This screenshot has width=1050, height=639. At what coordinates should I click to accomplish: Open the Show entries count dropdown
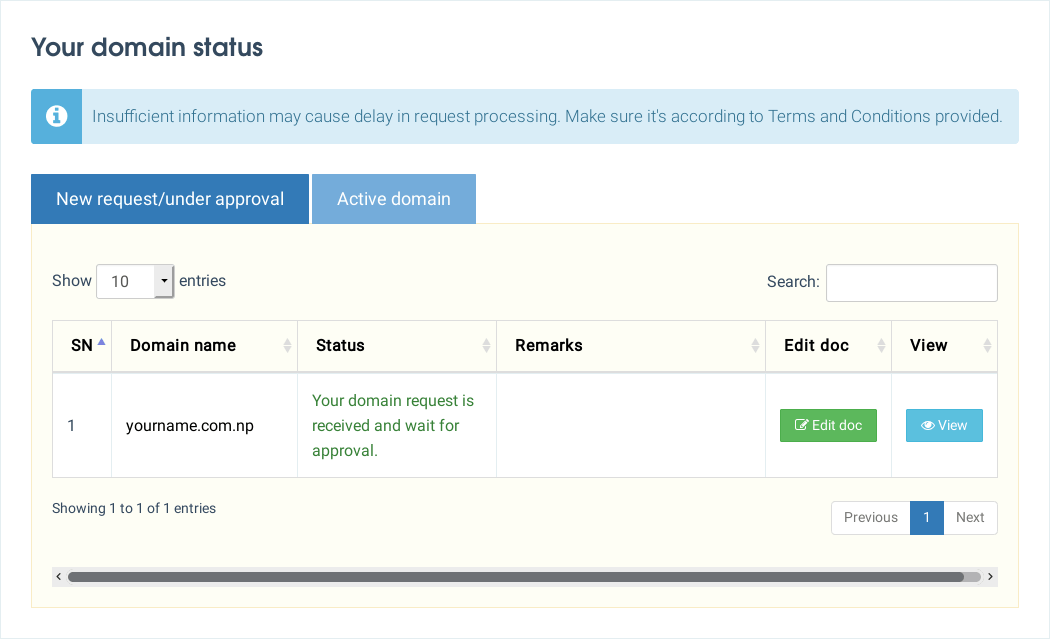[x=135, y=282]
